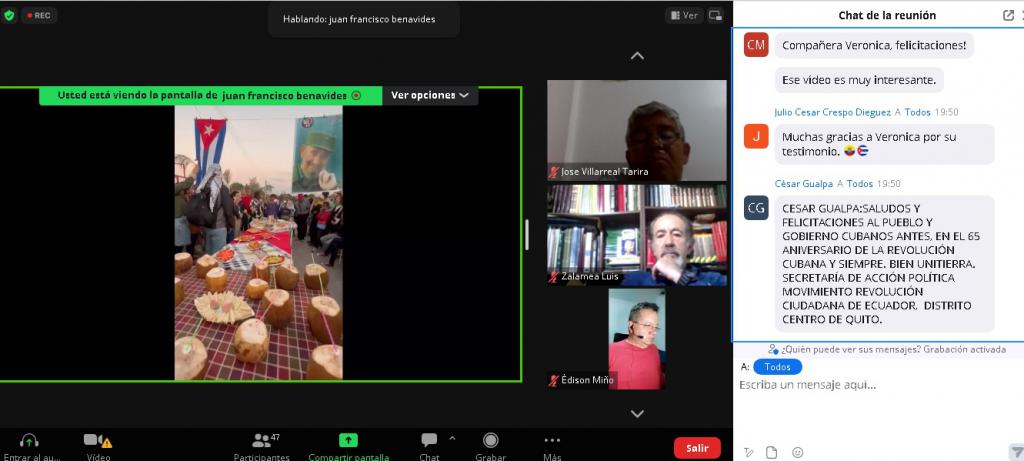Open the Ver opciones dropdown
Image resolution: width=1024 pixels, height=461 pixels.
[430, 95]
